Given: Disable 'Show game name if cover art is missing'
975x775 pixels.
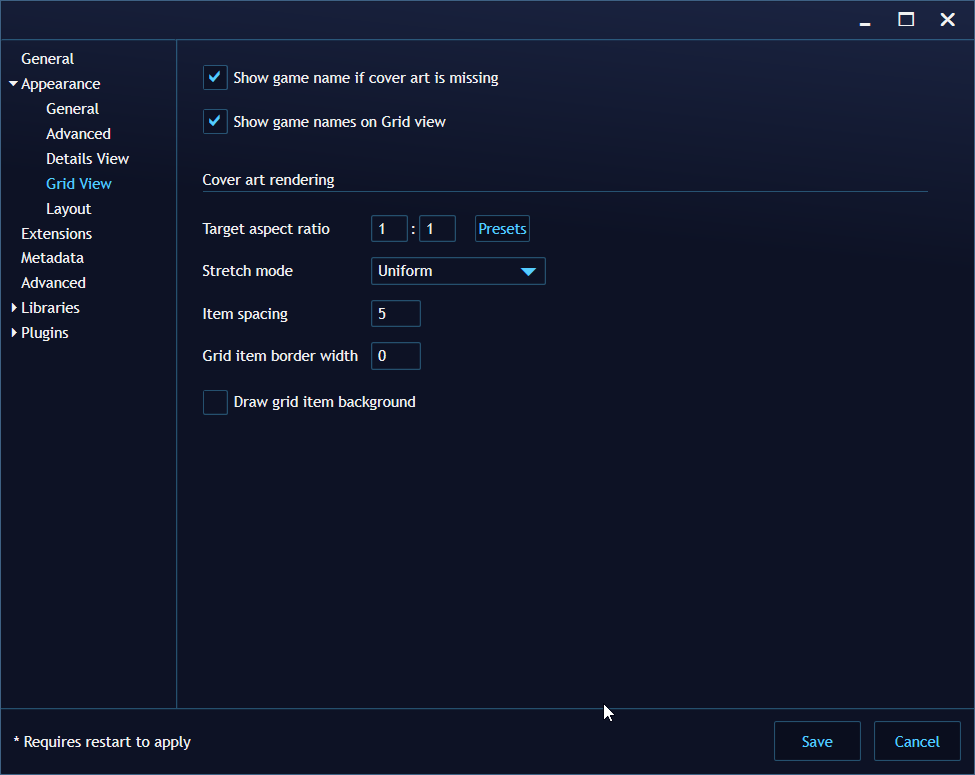Looking at the screenshot, I should [x=215, y=77].
